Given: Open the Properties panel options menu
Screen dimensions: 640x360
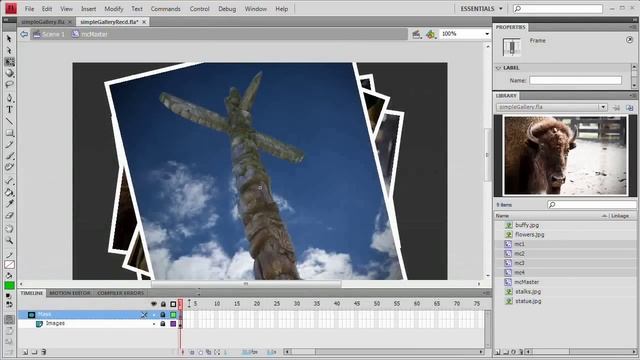Looking at the screenshot, I should coord(633,27).
